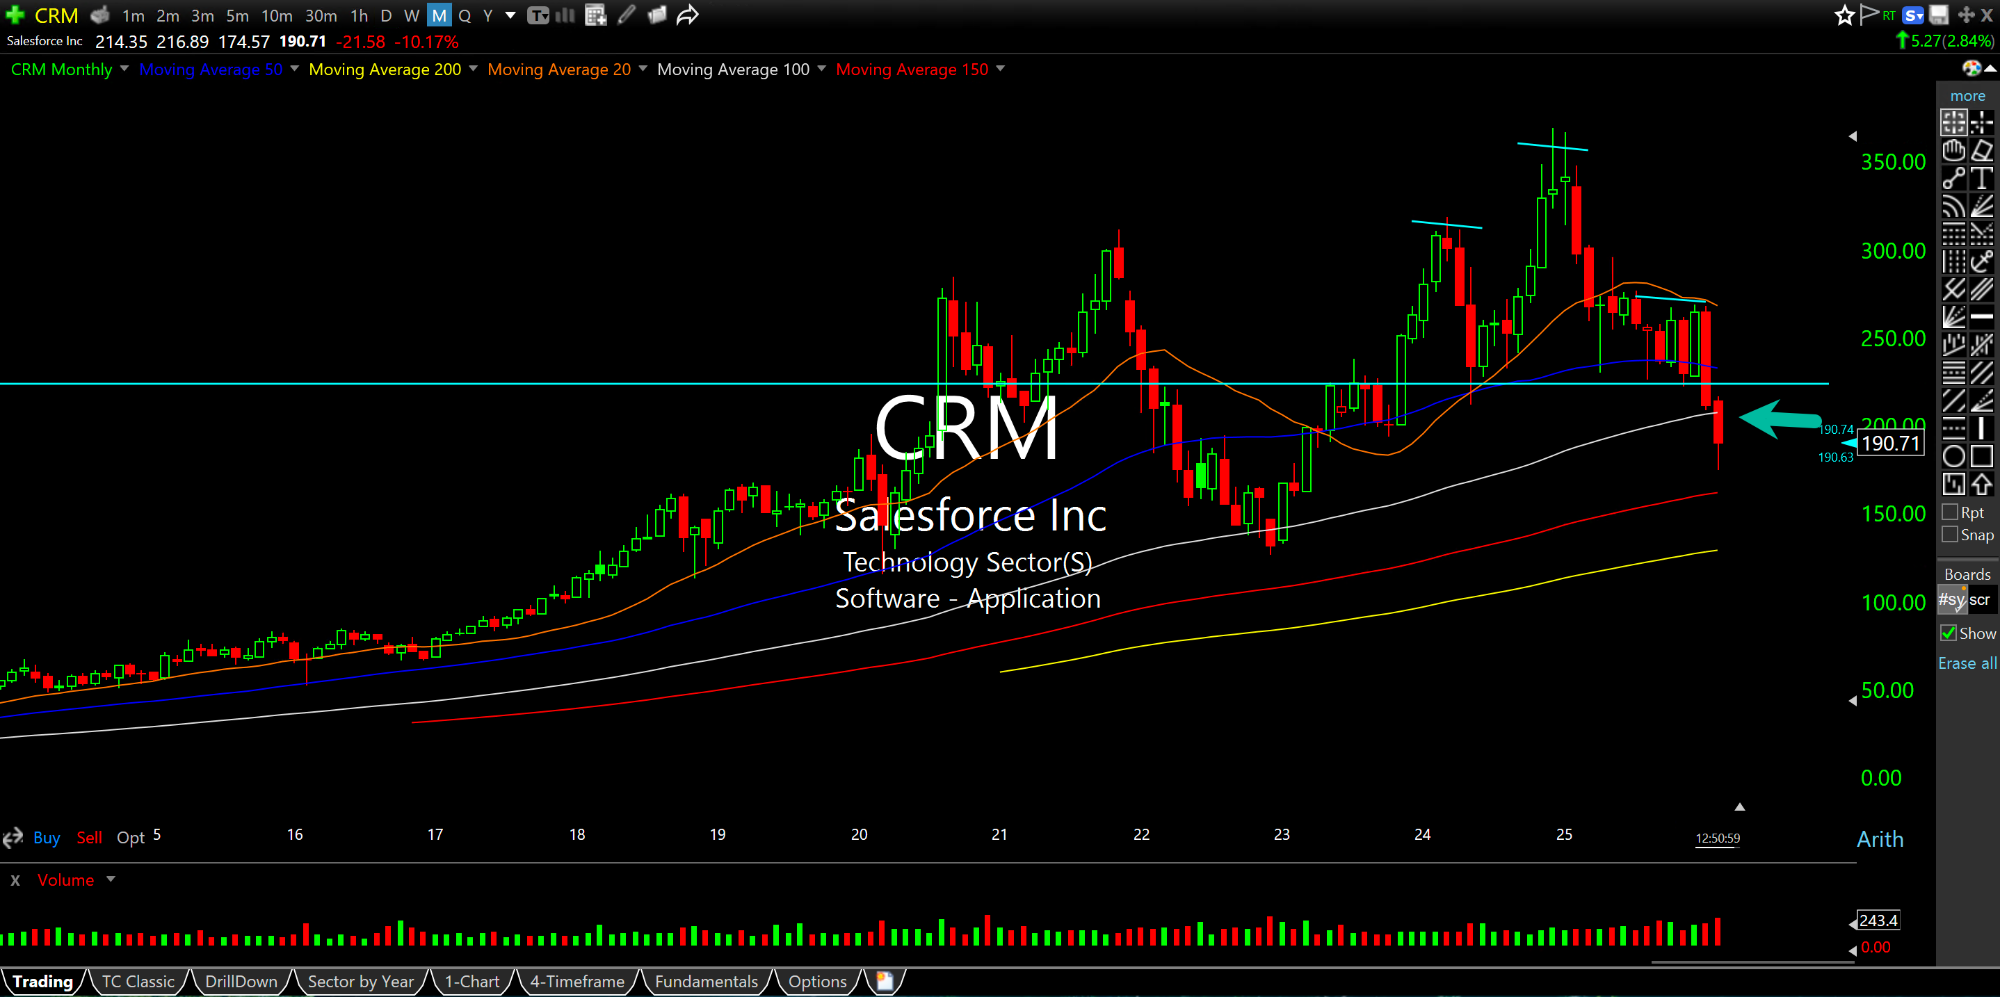
Task: Choose the circle shape drawing tool
Action: (x=1953, y=457)
